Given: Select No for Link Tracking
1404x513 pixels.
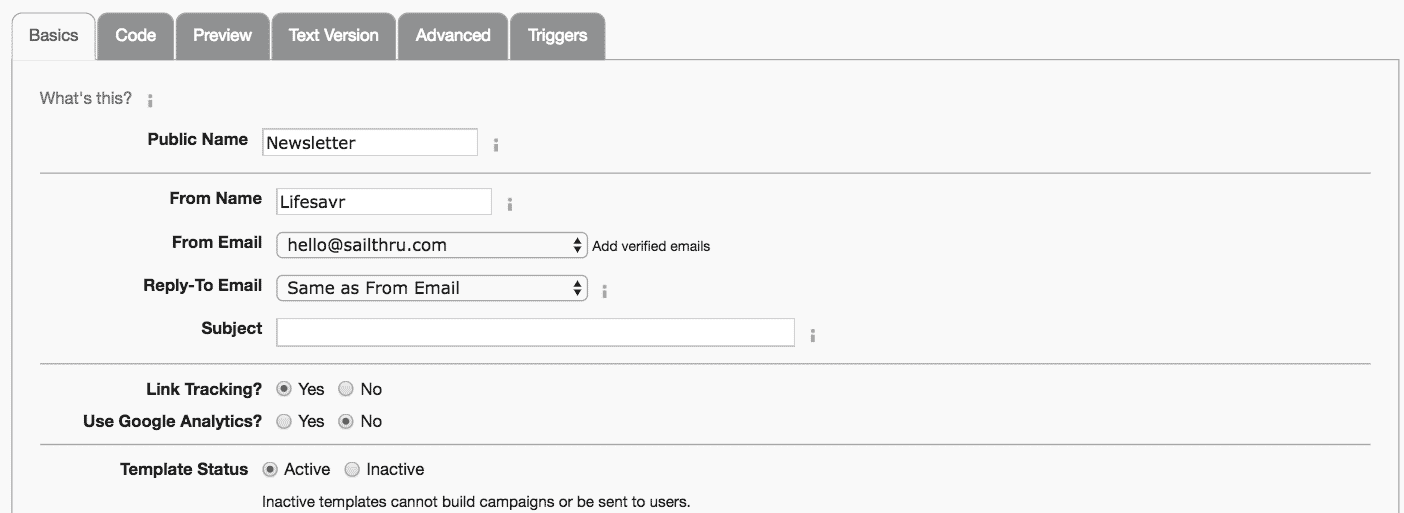Looking at the screenshot, I should pyautogui.click(x=346, y=389).
